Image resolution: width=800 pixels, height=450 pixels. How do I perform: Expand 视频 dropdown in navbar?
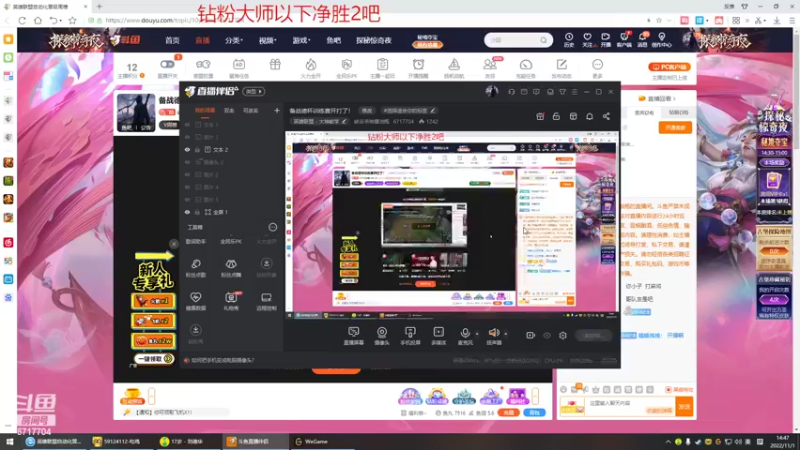[267, 40]
